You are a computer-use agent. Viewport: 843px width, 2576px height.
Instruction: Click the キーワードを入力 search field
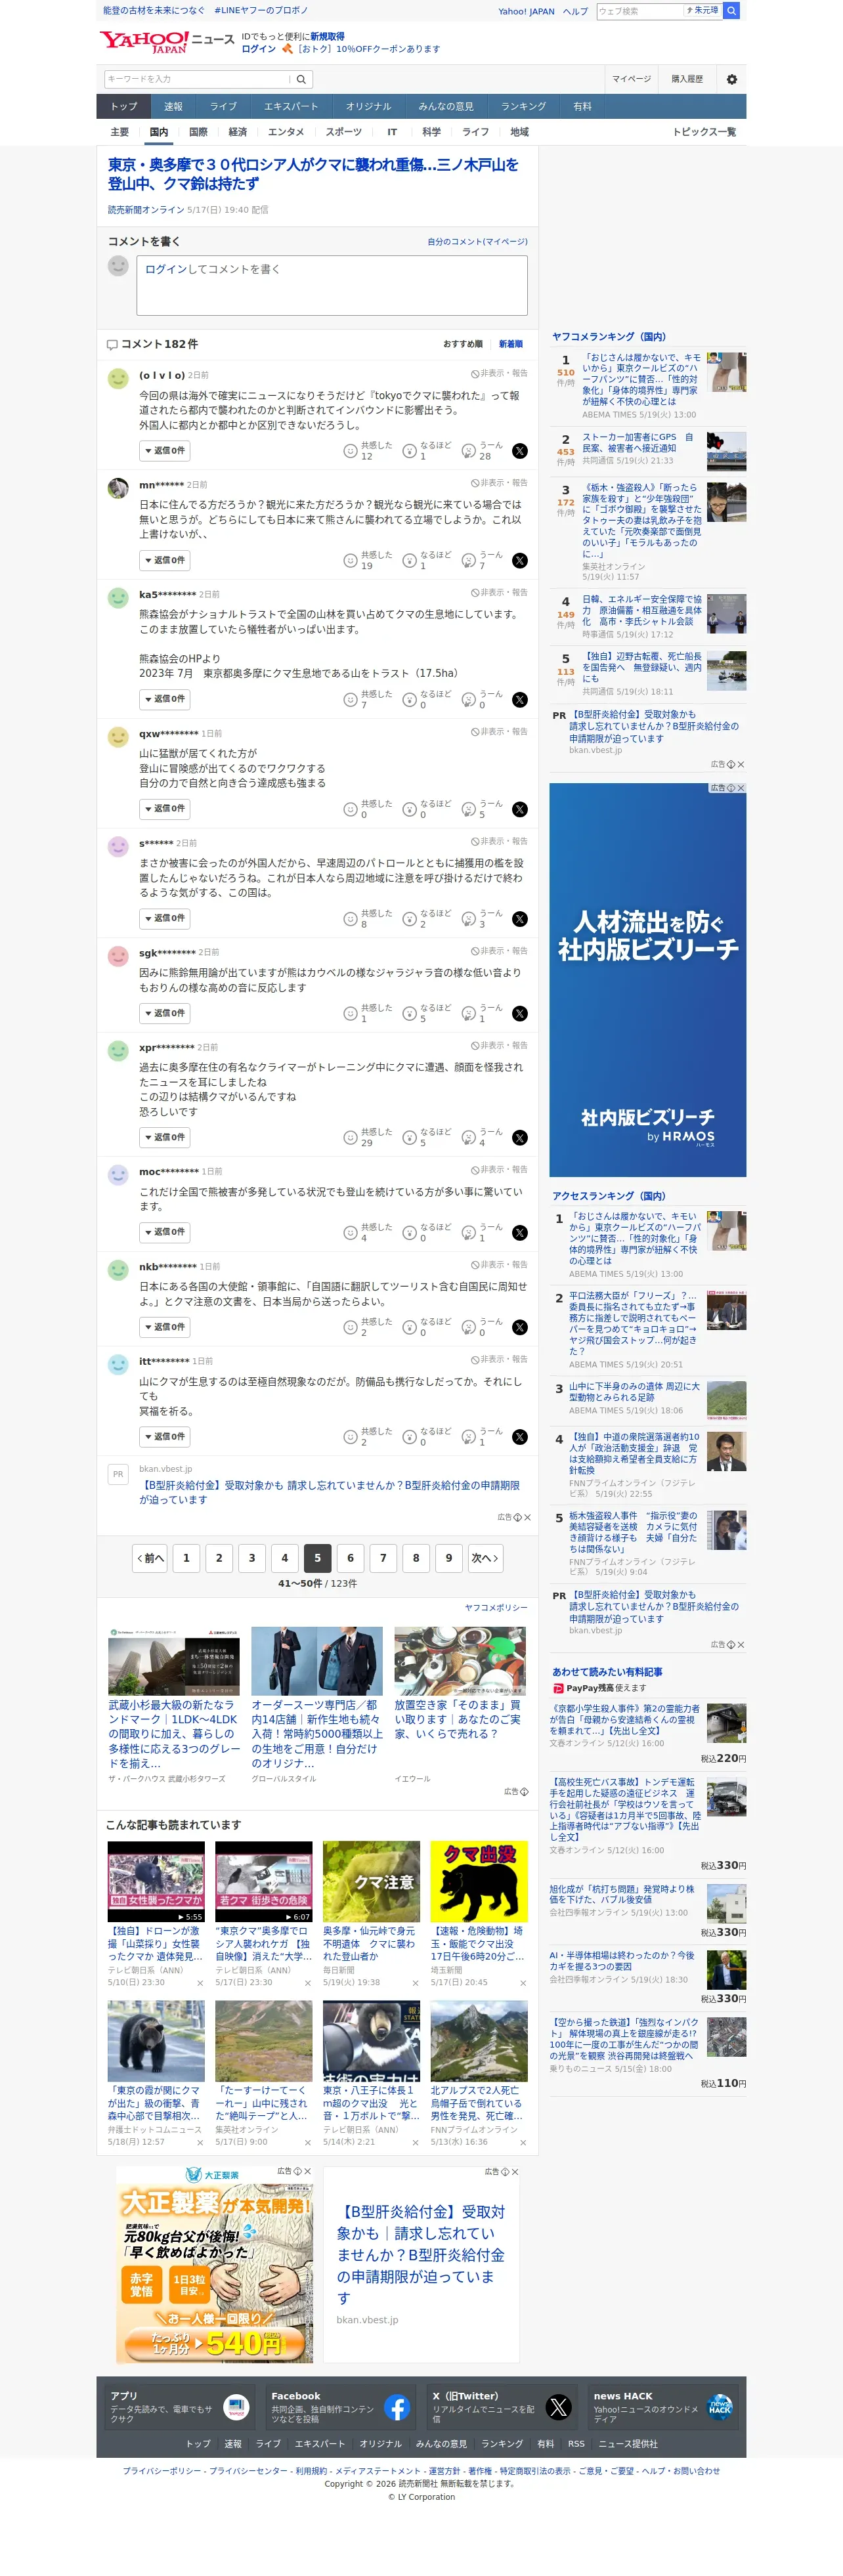coord(198,79)
